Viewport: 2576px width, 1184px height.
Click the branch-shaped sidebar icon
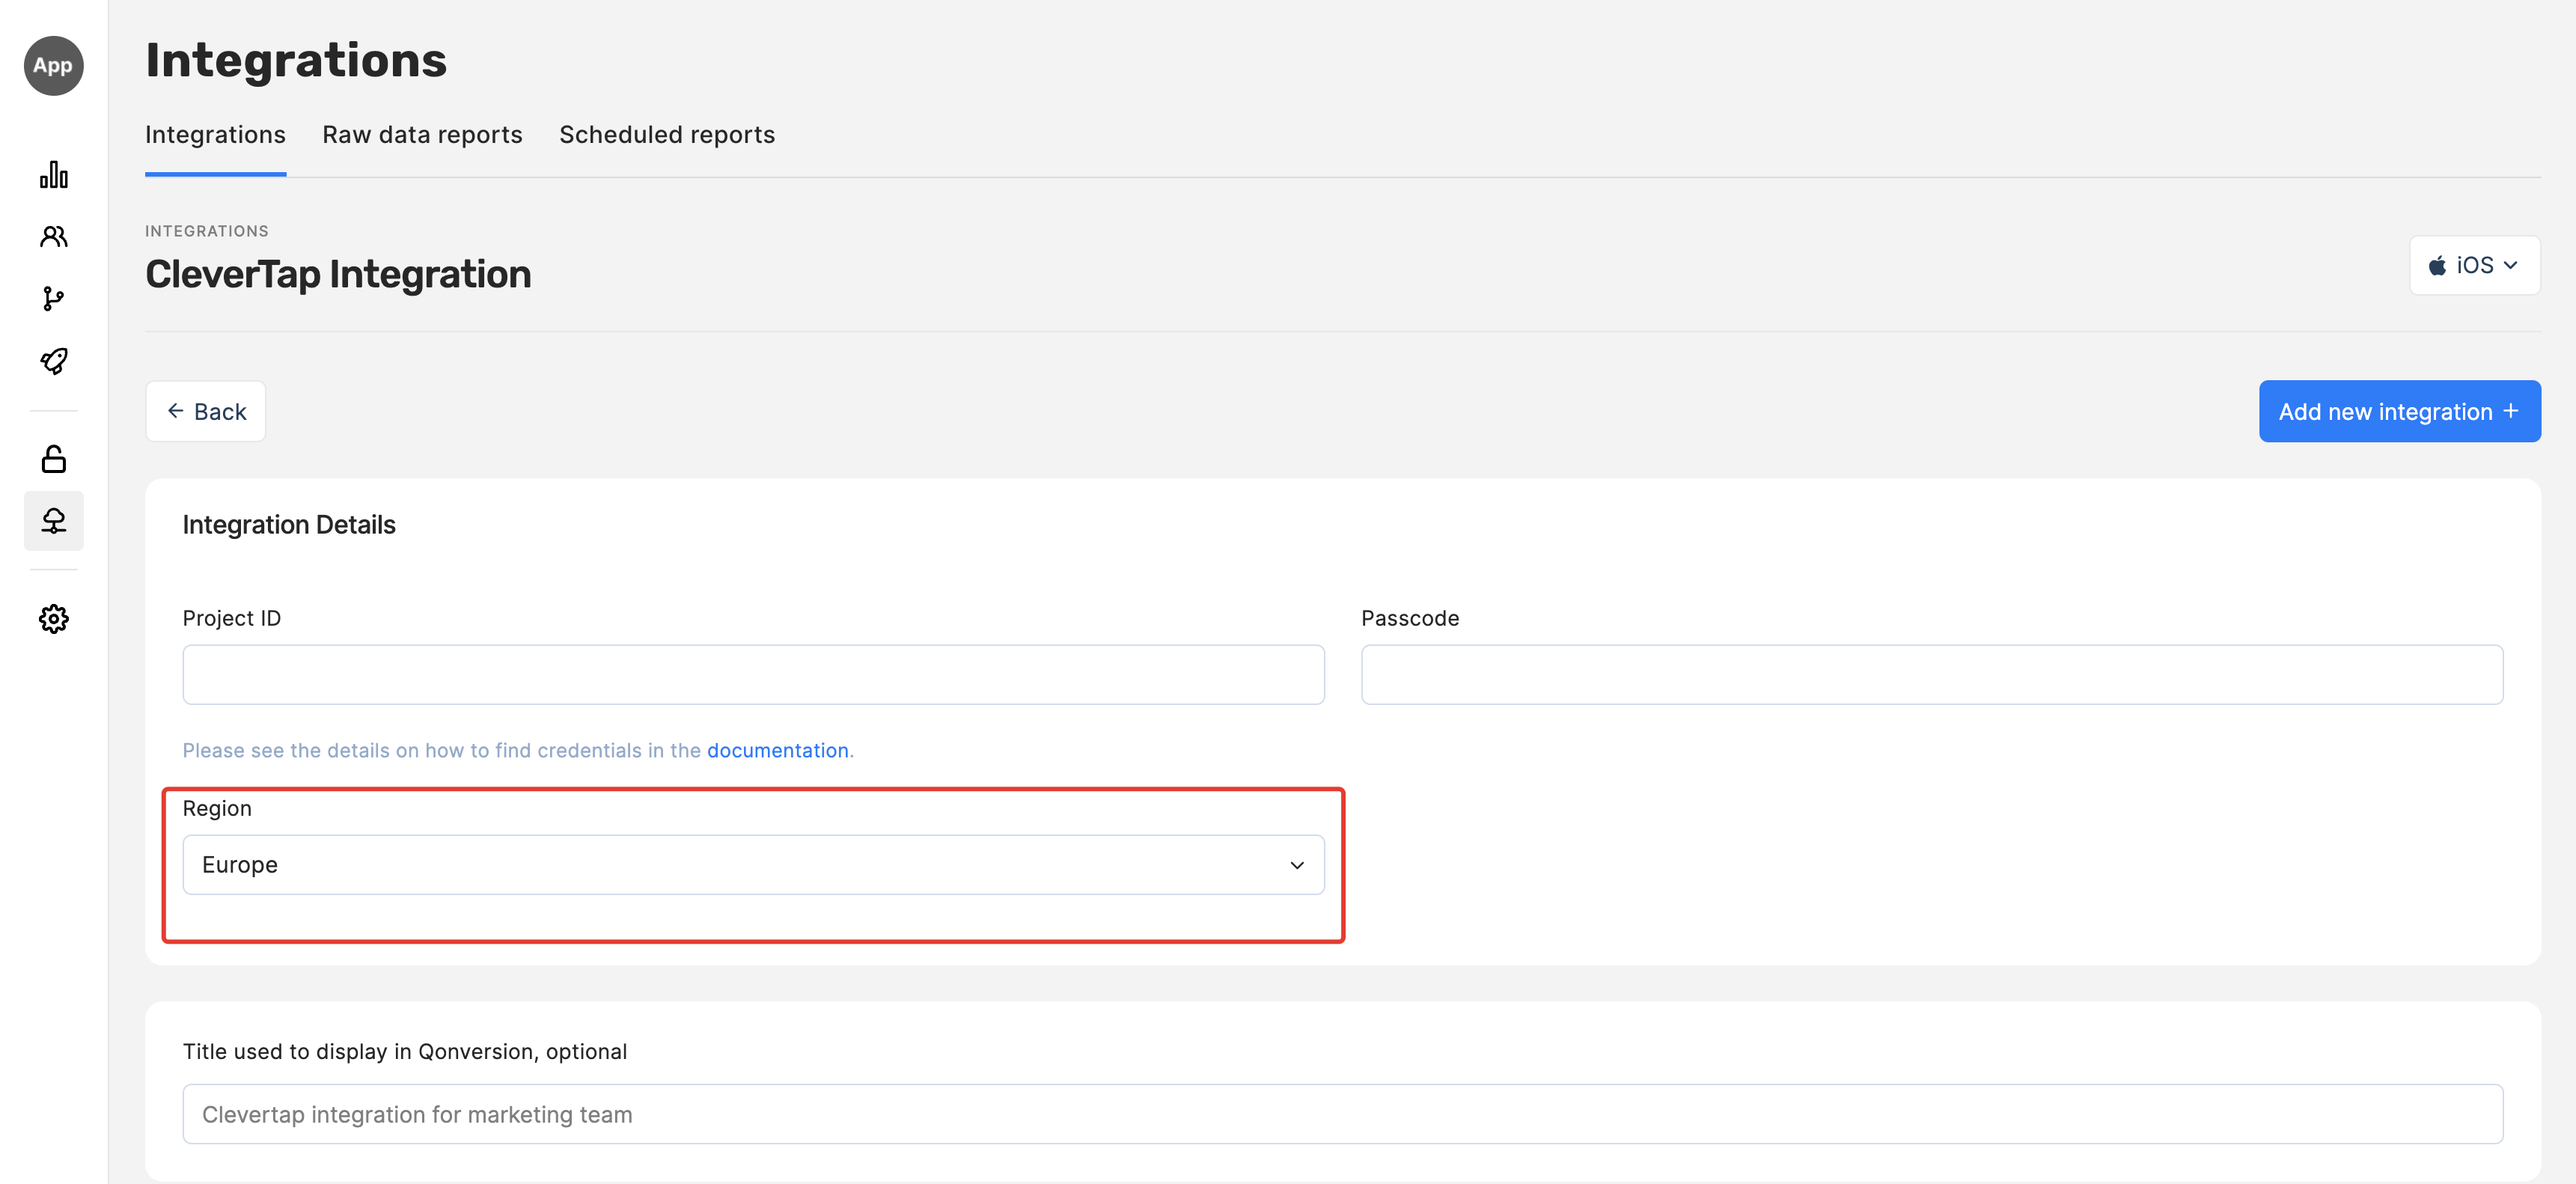point(53,298)
